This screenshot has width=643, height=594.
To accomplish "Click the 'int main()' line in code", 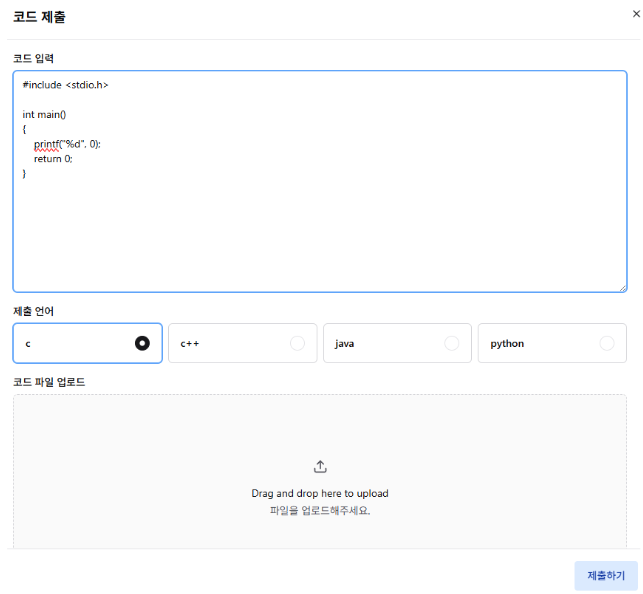I will coord(44,115).
